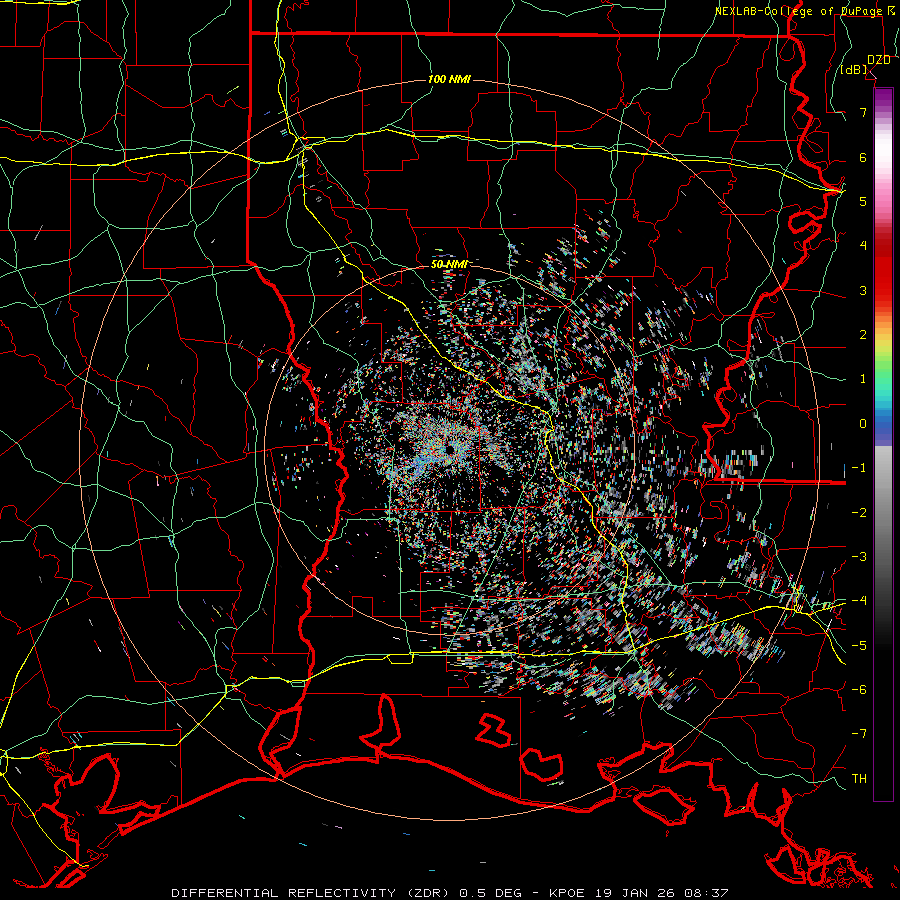Click the -5 value on the scale
This screenshot has height=900, width=900.
859,646
